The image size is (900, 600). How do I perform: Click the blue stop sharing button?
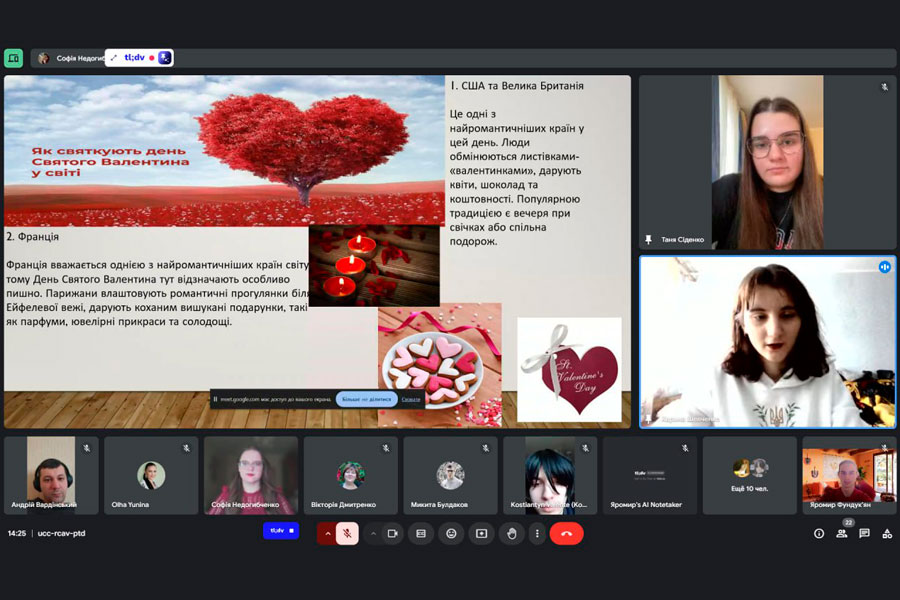tap(366, 399)
